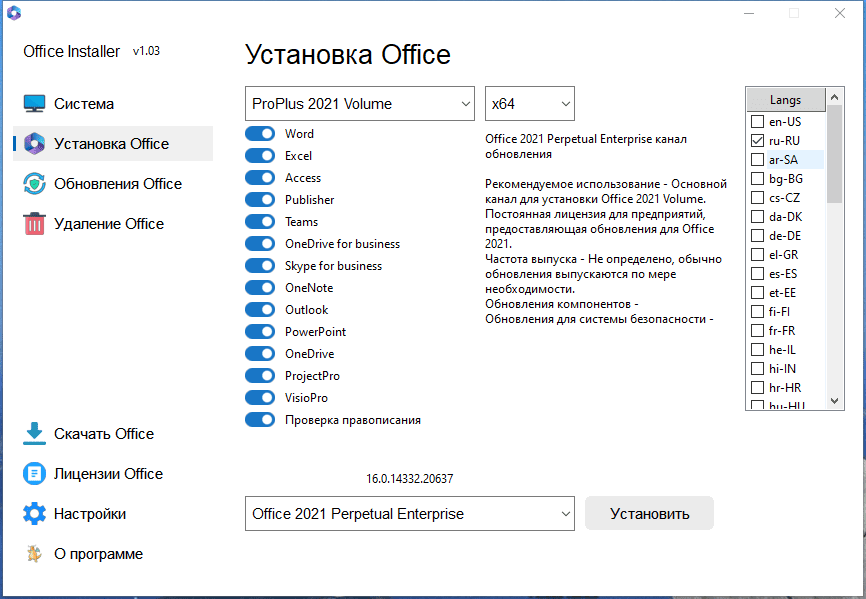Turn off the Excel toggle
The image size is (866, 599).
click(260, 156)
